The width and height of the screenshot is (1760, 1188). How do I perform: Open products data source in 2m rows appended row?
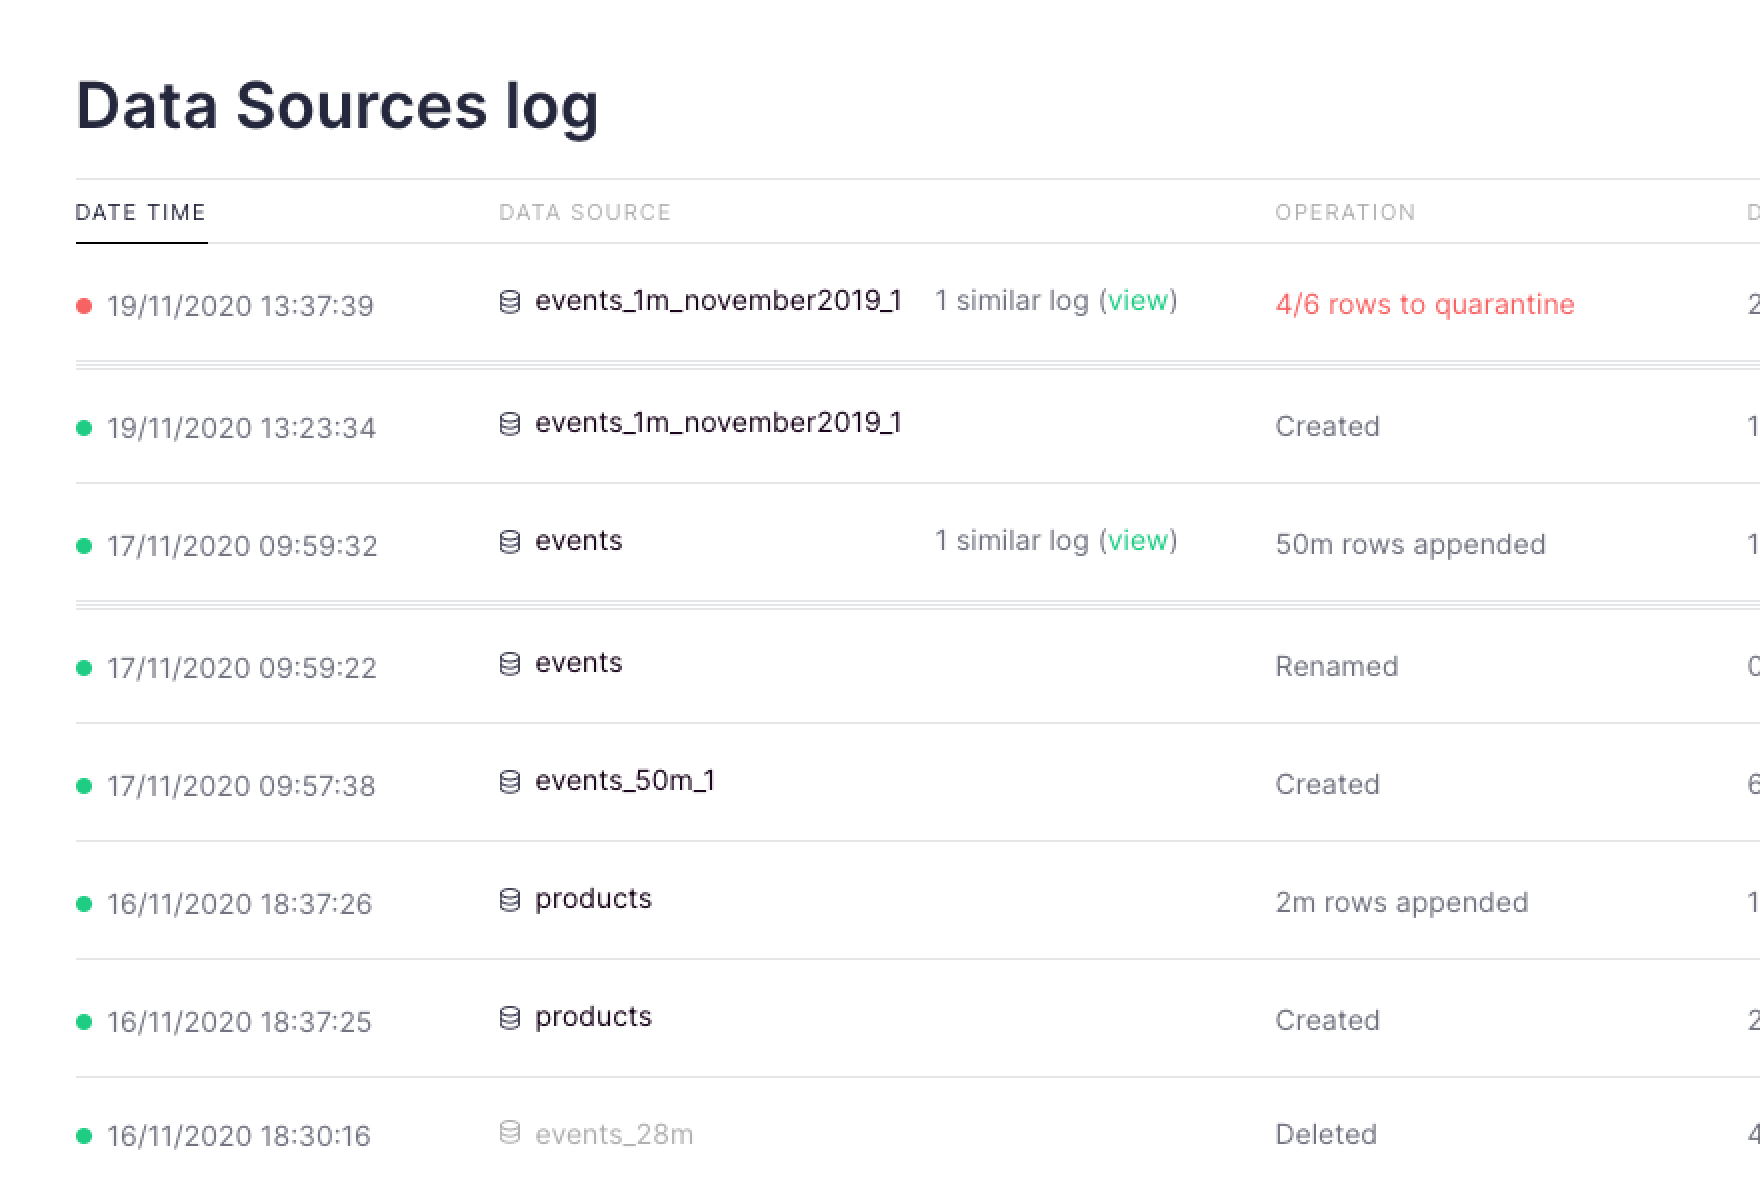593,900
